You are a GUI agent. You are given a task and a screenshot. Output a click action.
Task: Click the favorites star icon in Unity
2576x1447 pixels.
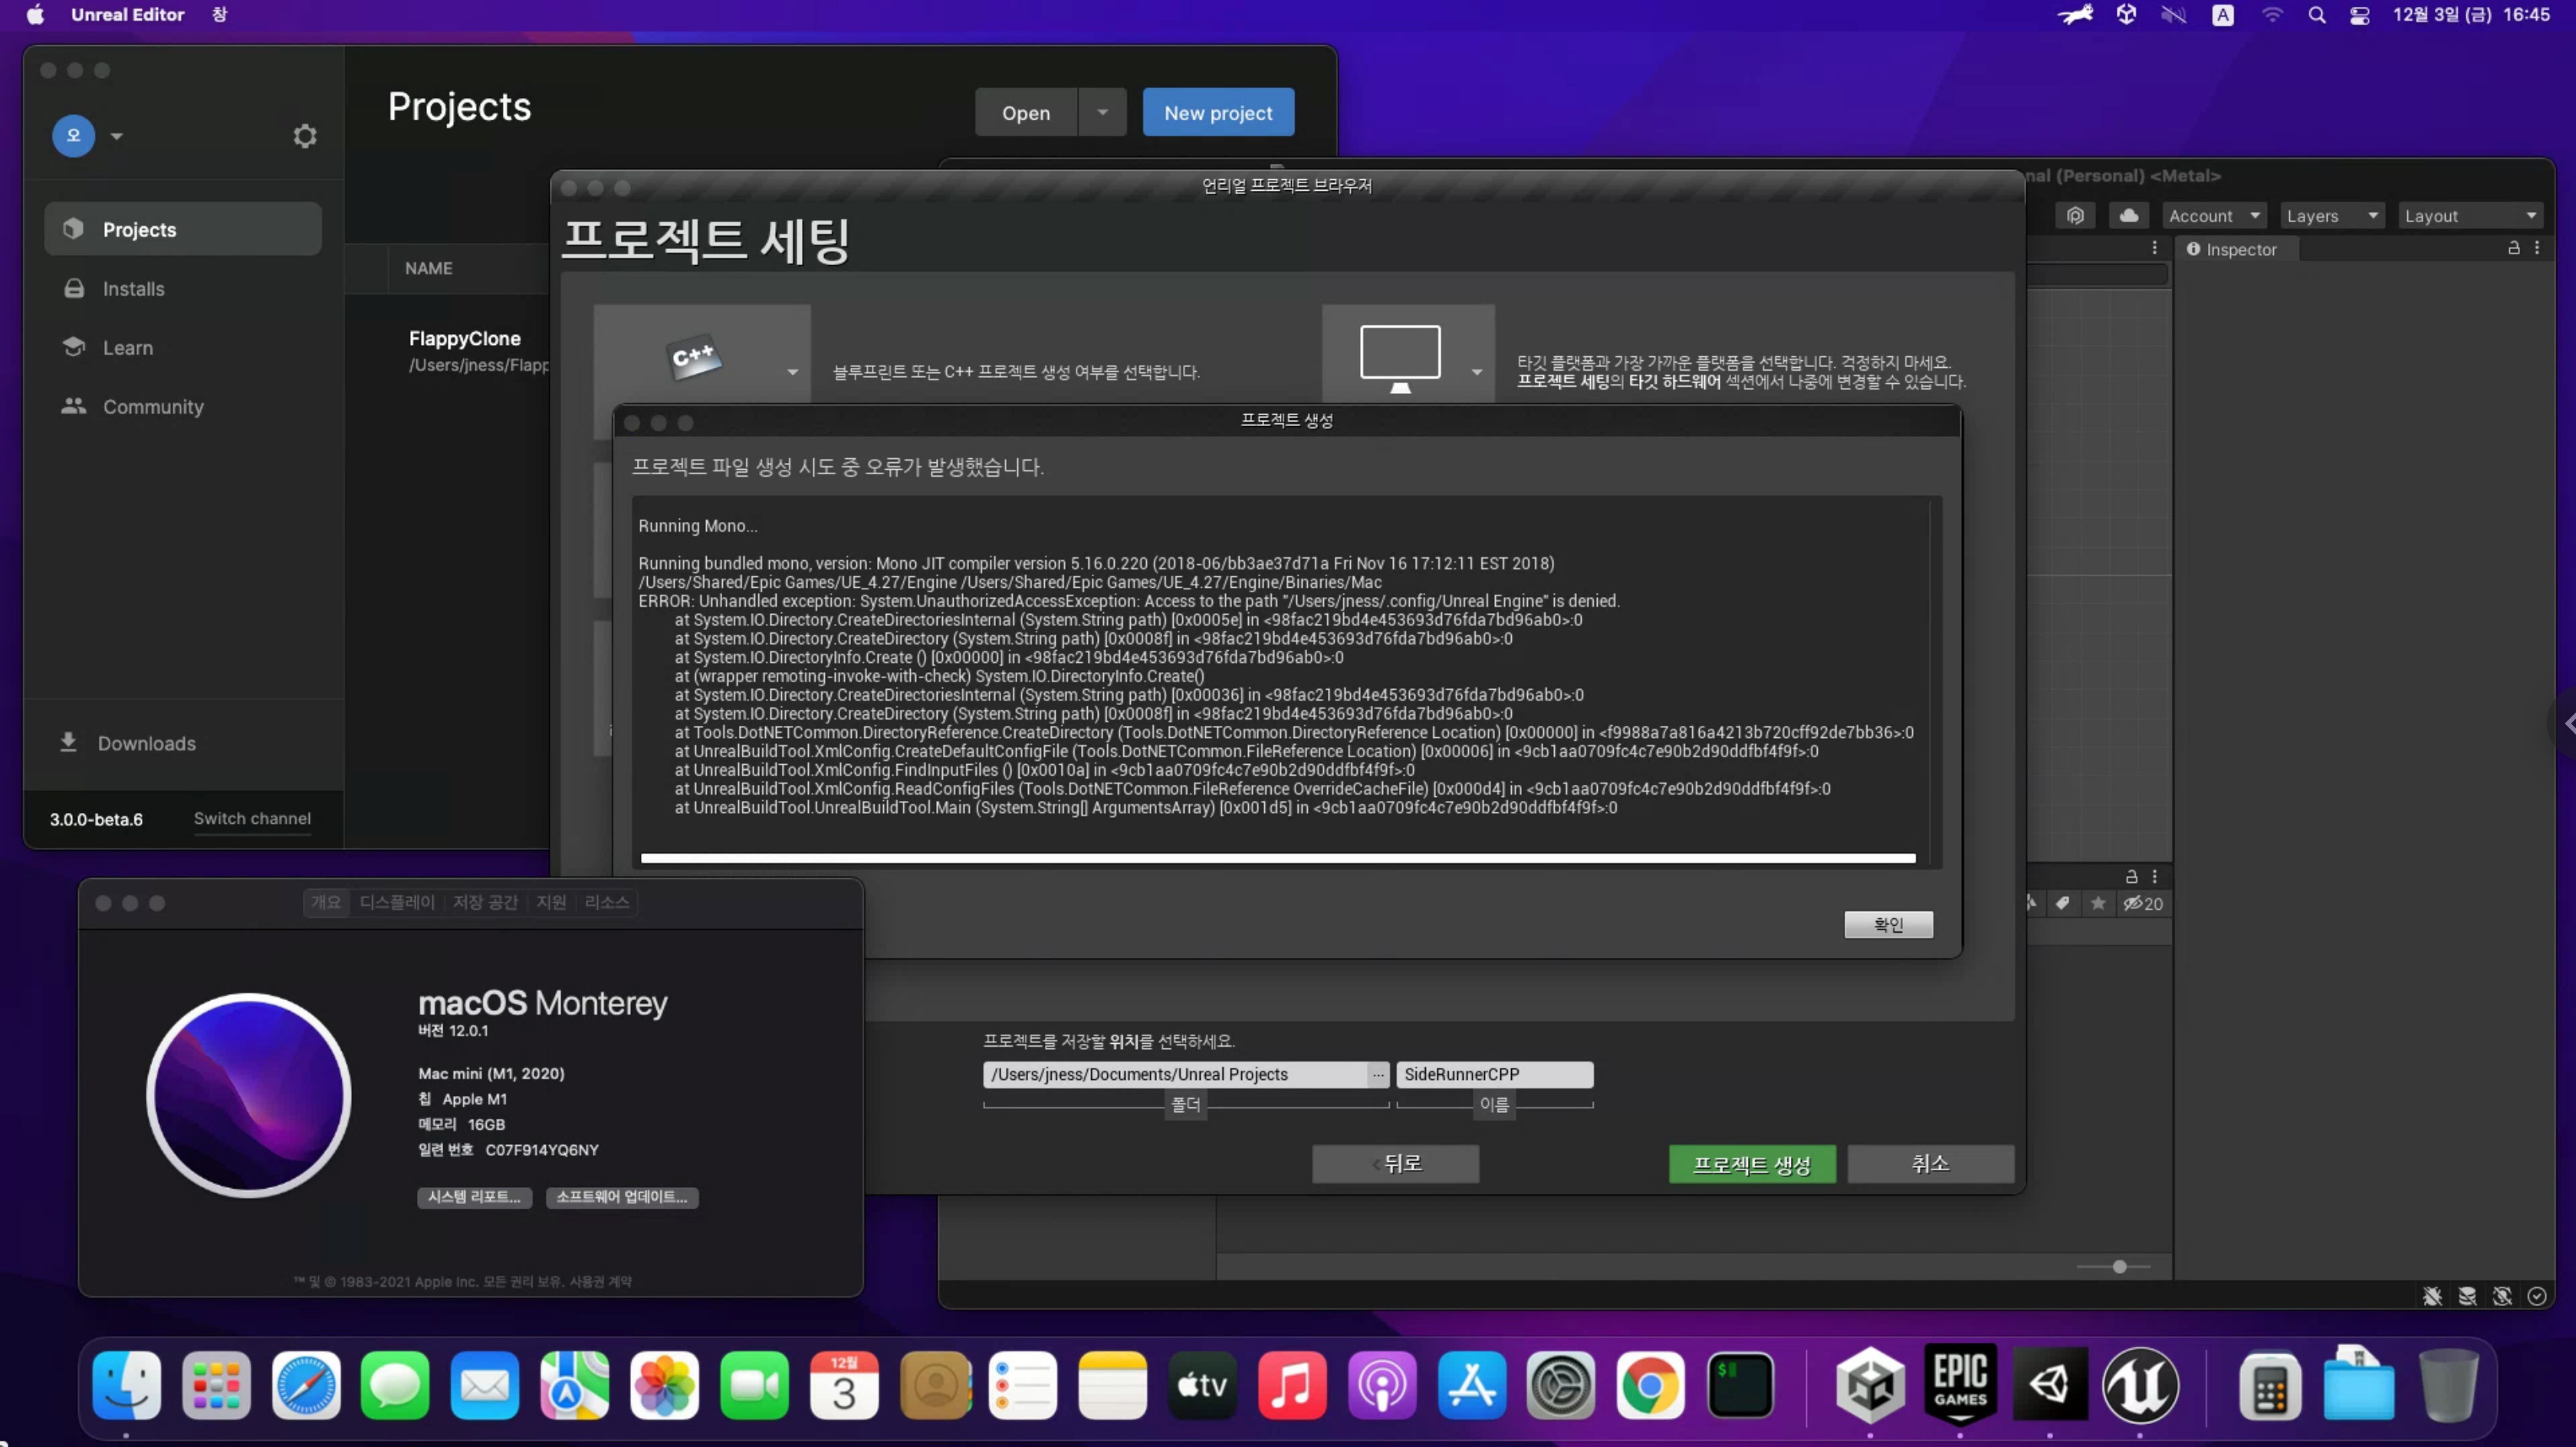pyautogui.click(x=2098, y=903)
